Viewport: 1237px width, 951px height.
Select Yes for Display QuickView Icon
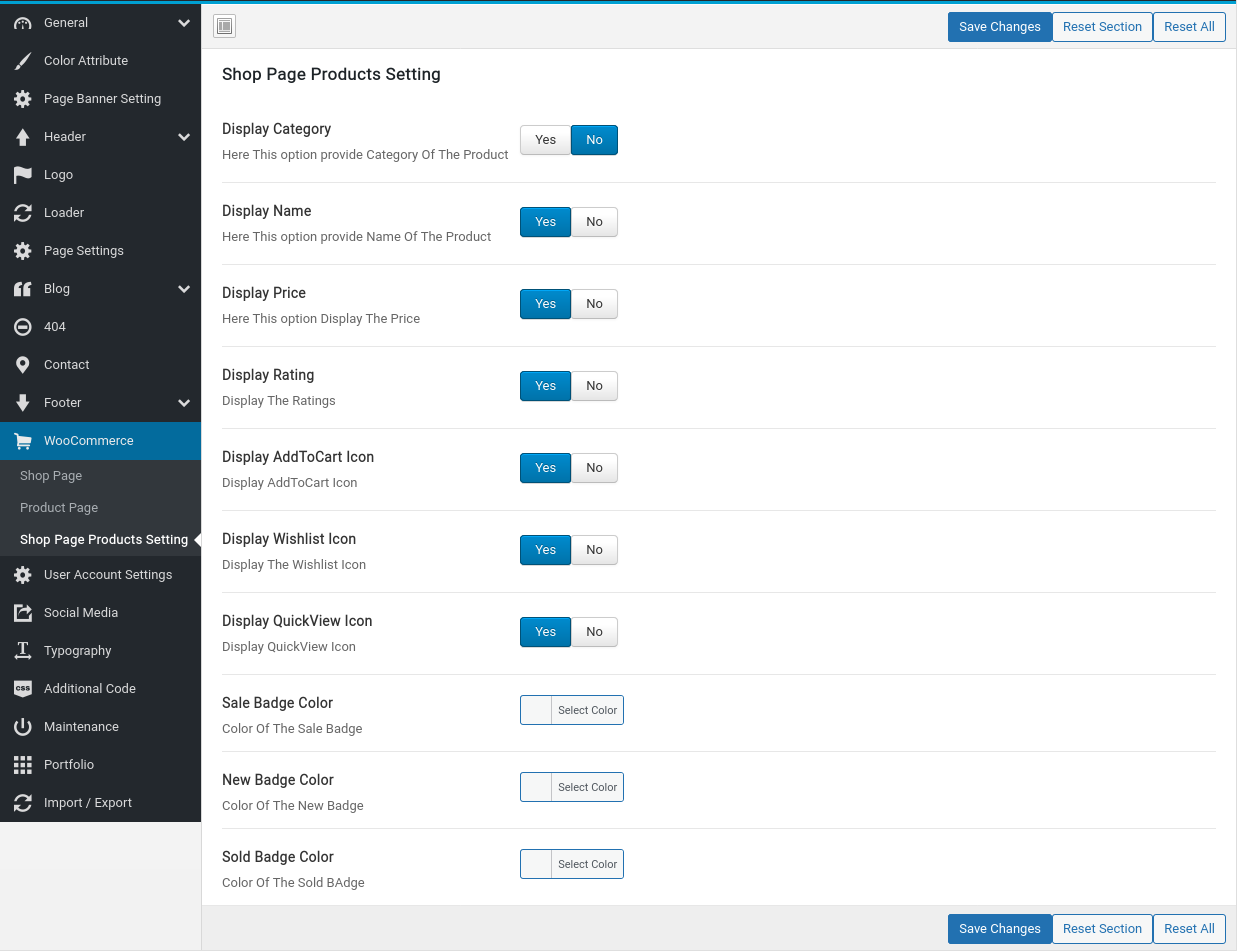point(545,632)
